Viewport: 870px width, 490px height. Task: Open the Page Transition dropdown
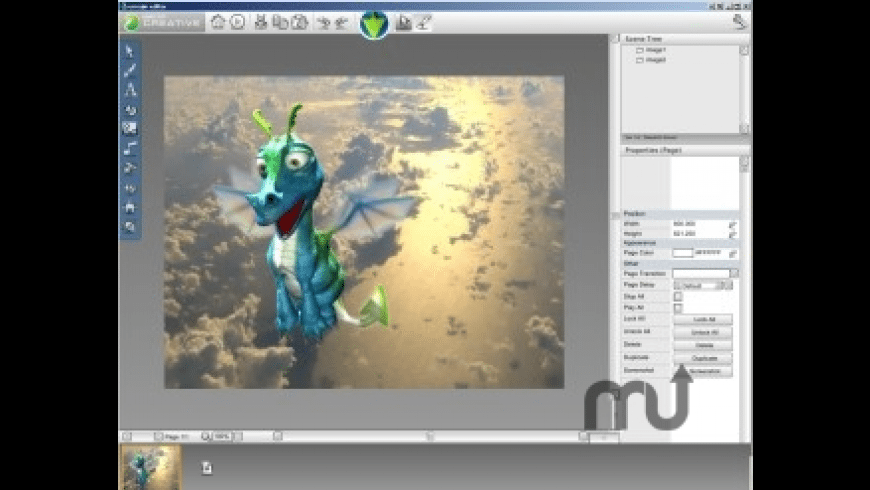(734, 273)
